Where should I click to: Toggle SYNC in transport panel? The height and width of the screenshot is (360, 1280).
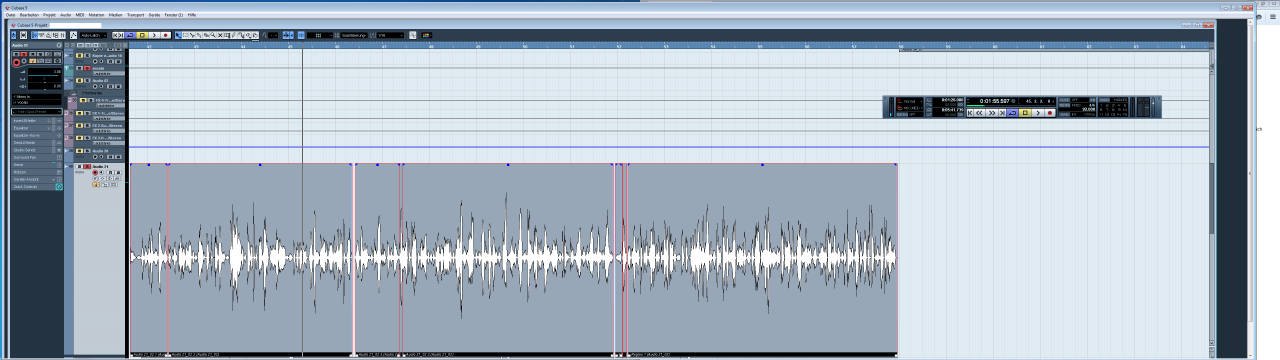click(1064, 114)
